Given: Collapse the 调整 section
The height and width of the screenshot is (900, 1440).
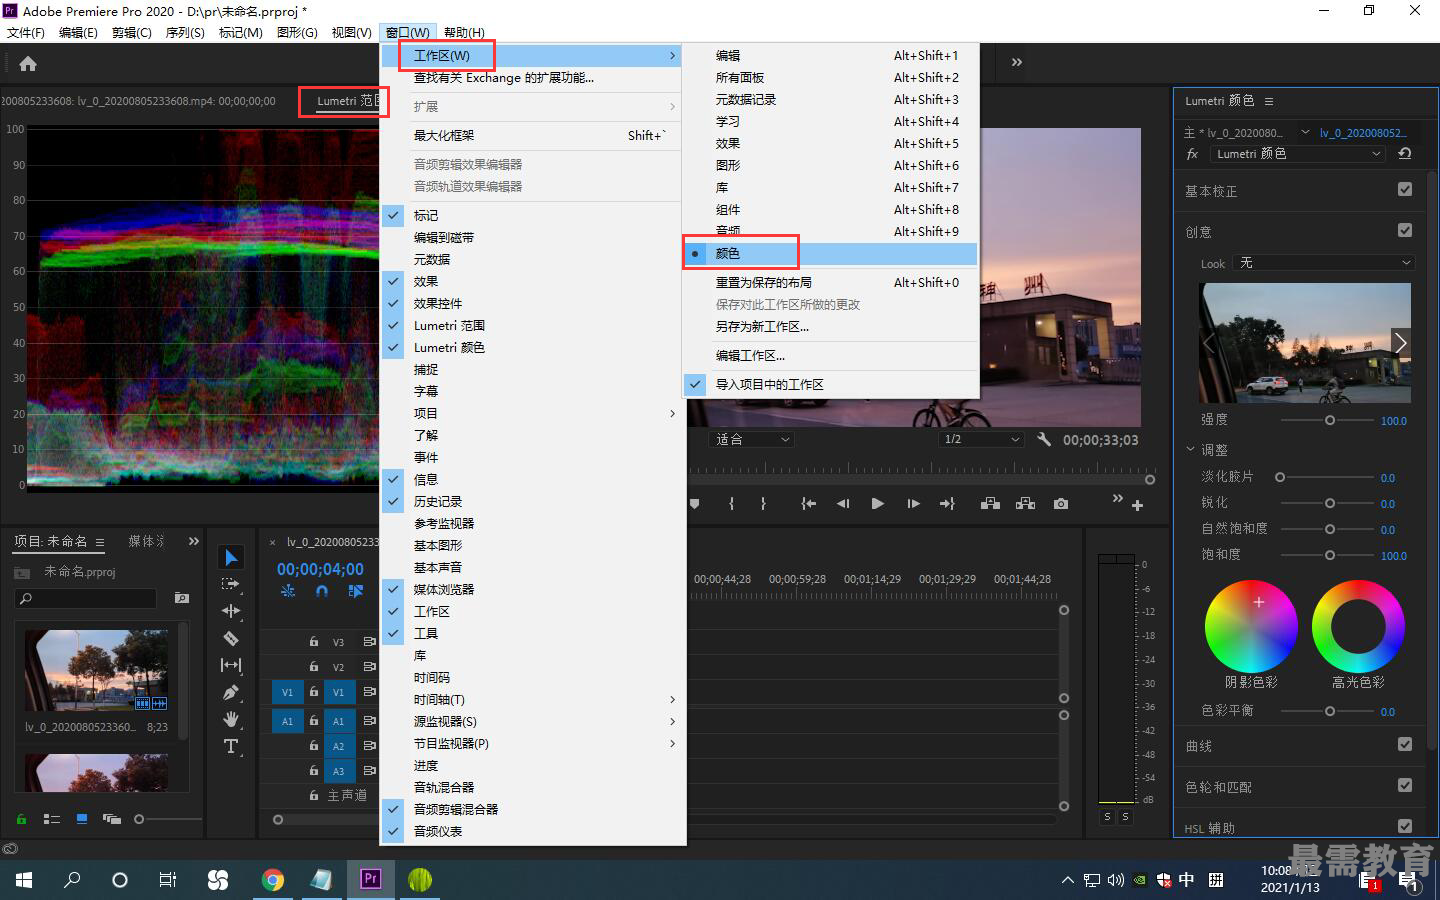Looking at the screenshot, I should tap(1191, 449).
